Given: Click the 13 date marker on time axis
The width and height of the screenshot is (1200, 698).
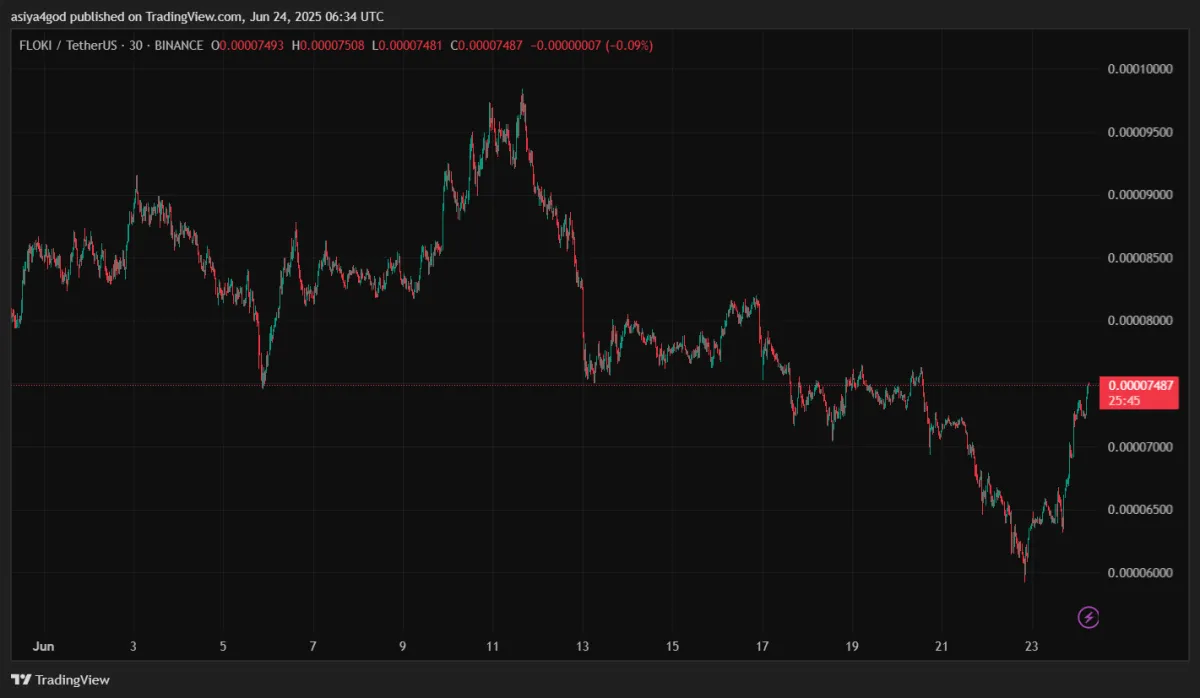Looking at the screenshot, I should pyautogui.click(x=583, y=645).
